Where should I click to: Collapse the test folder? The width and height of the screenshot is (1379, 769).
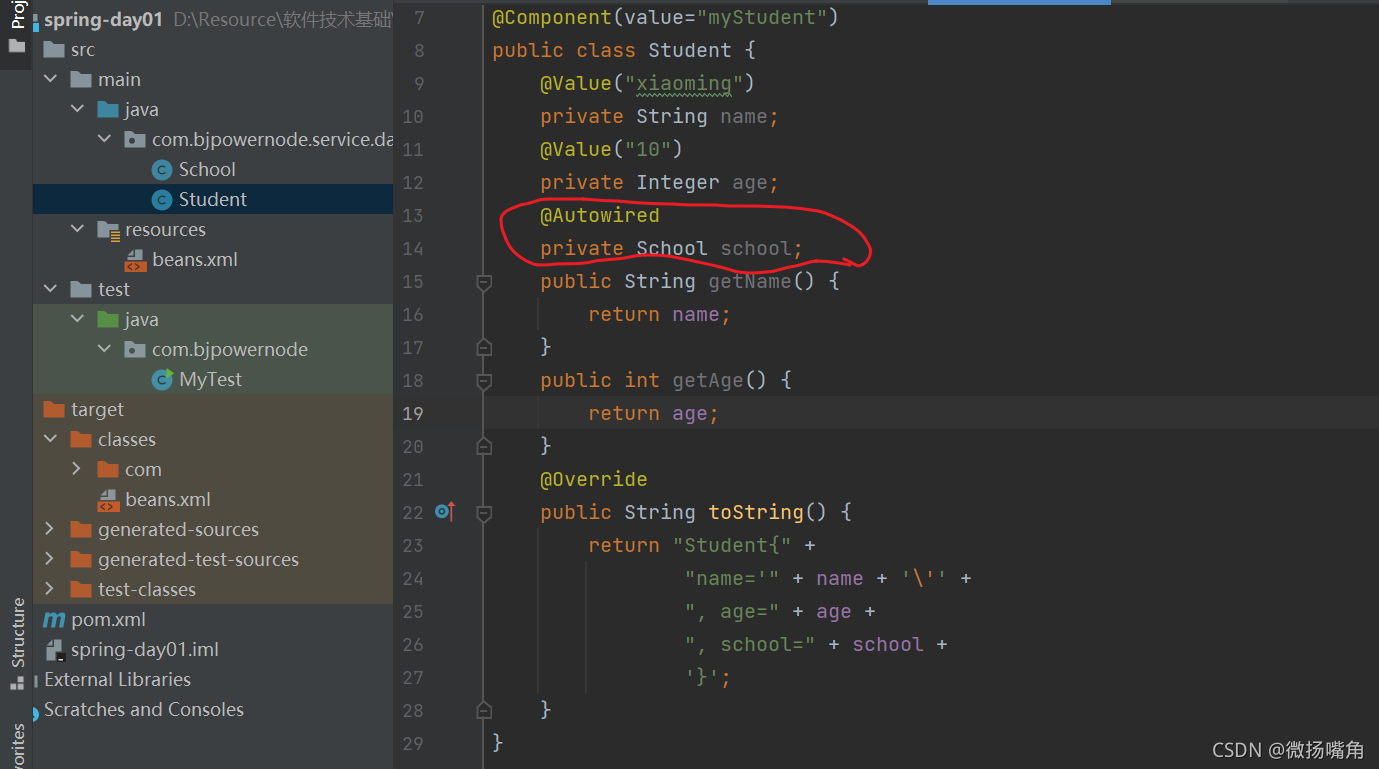point(50,290)
